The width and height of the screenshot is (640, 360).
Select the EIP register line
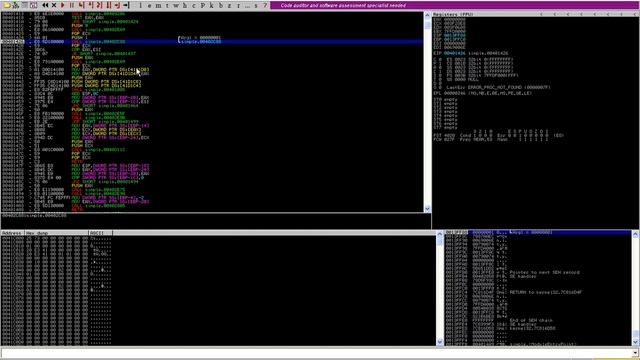click(x=471, y=53)
